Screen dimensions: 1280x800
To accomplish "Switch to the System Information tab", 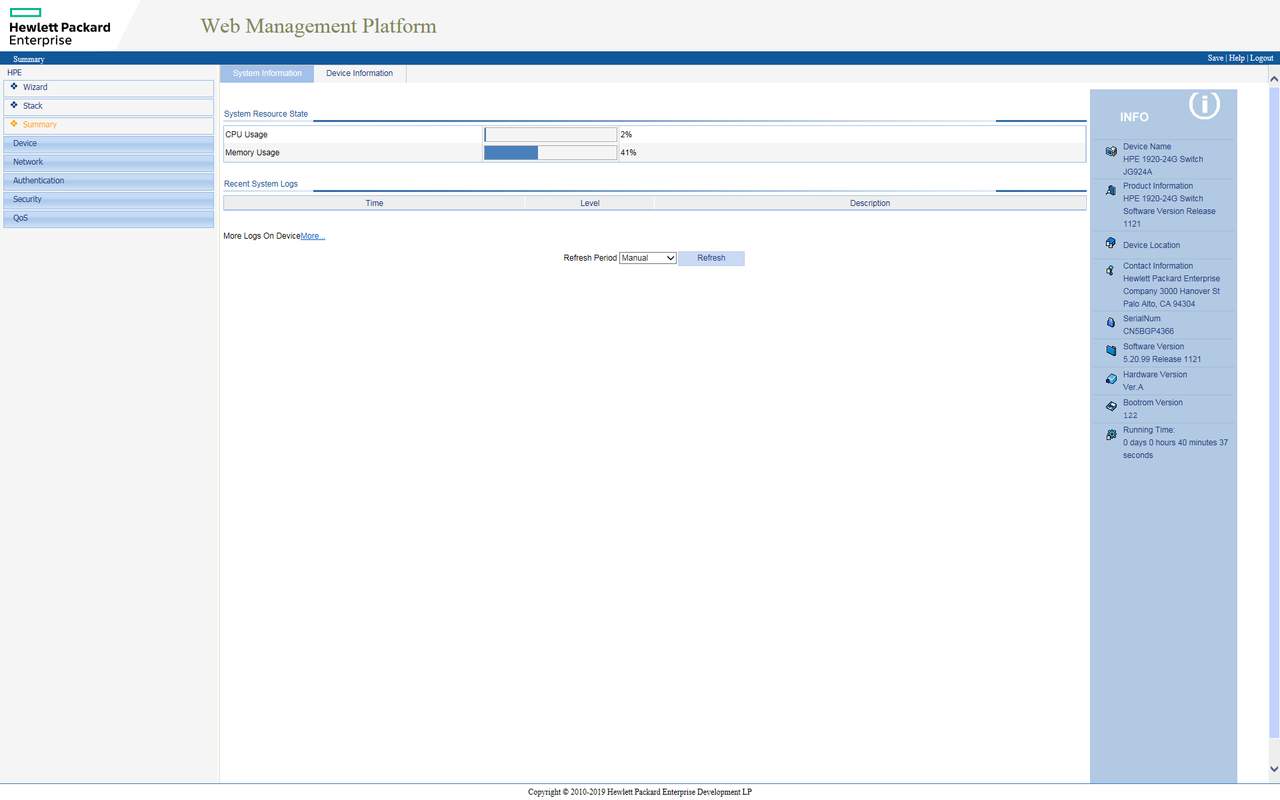I will (267, 73).
